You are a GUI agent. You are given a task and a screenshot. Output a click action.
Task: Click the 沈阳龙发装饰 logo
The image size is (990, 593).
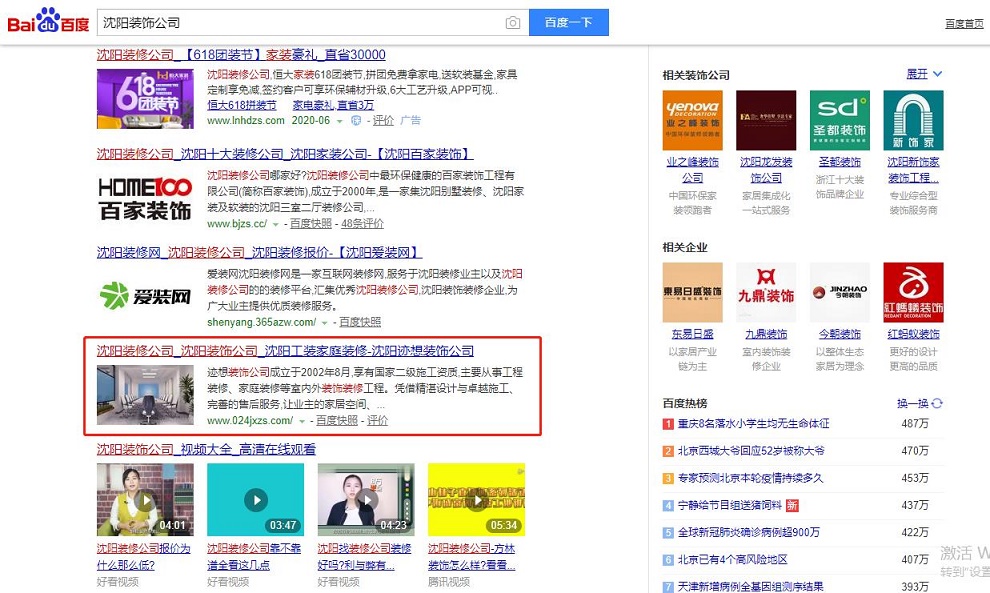(x=766, y=120)
